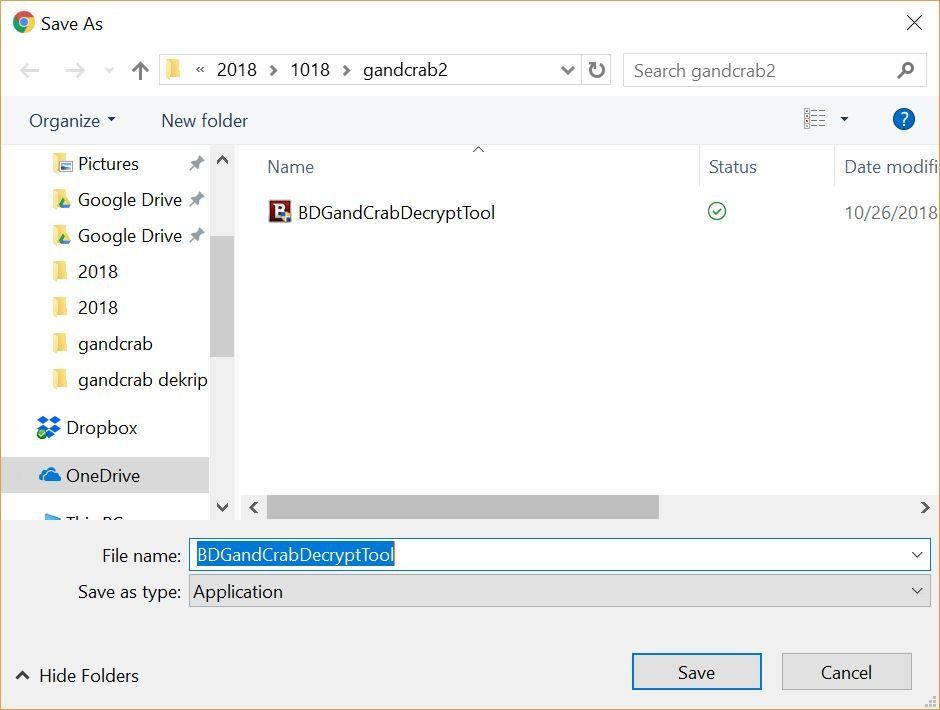Image resolution: width=940 pixels, height=710 pixels.
Task: Select the 1018 breadcrumb in address bar
Action: click(x=310, y=70)
